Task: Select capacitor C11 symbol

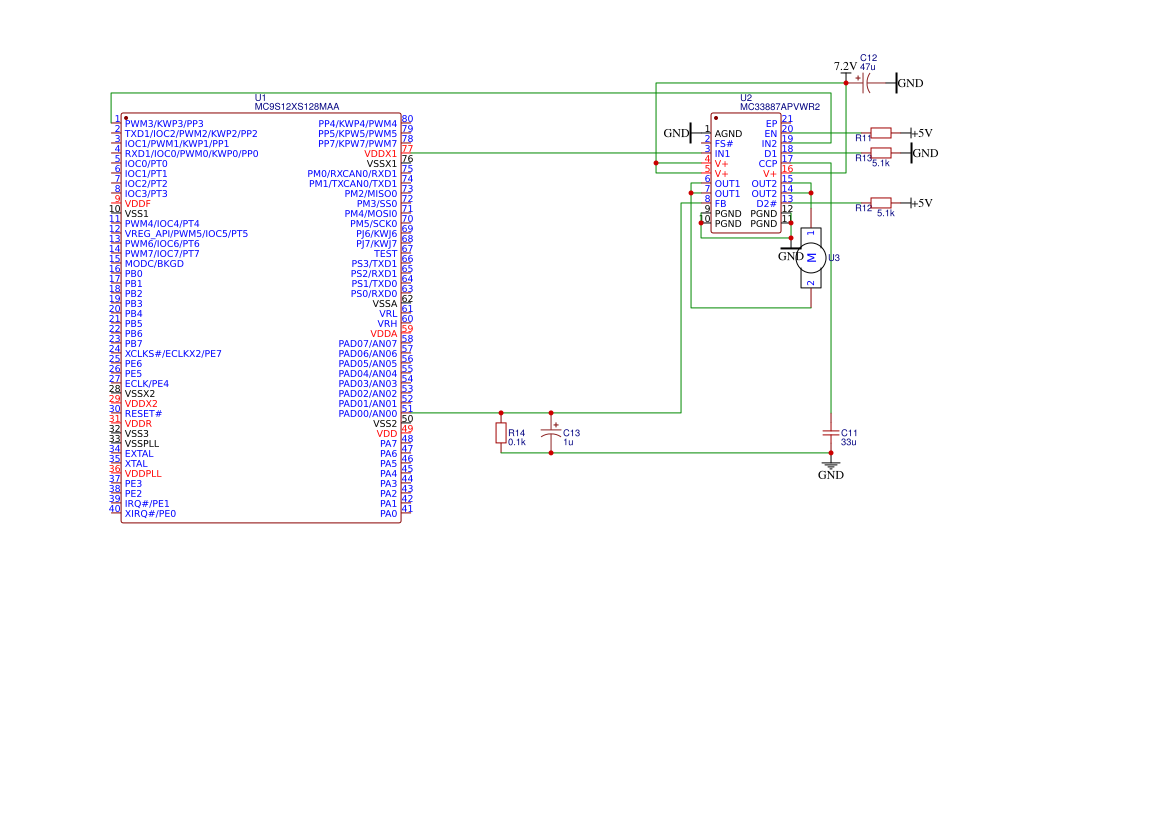Action: pos(830,433)
